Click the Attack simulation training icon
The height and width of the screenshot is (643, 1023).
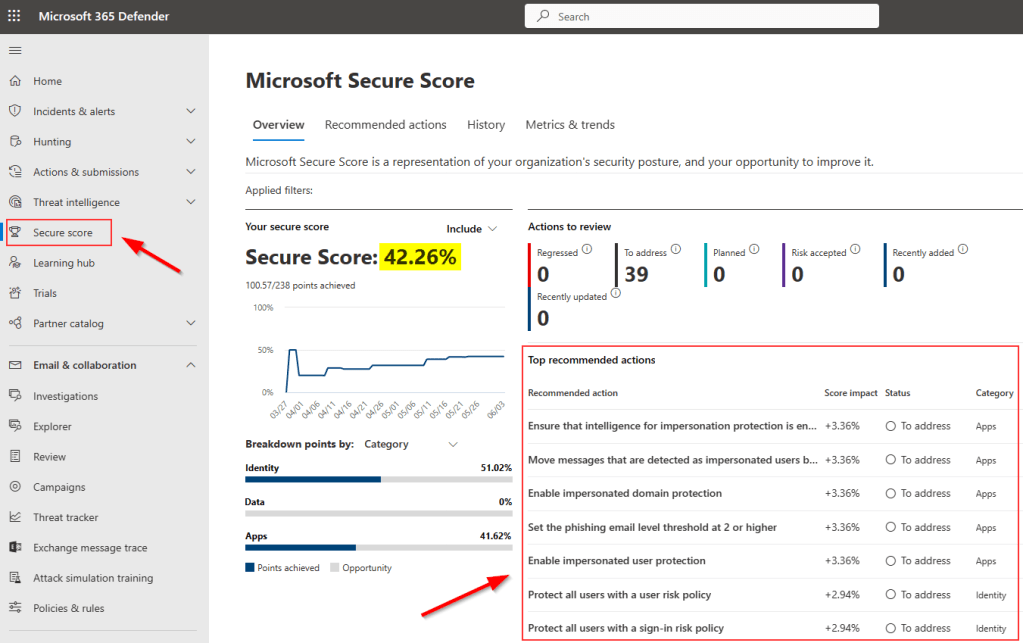tap(15, 578)
